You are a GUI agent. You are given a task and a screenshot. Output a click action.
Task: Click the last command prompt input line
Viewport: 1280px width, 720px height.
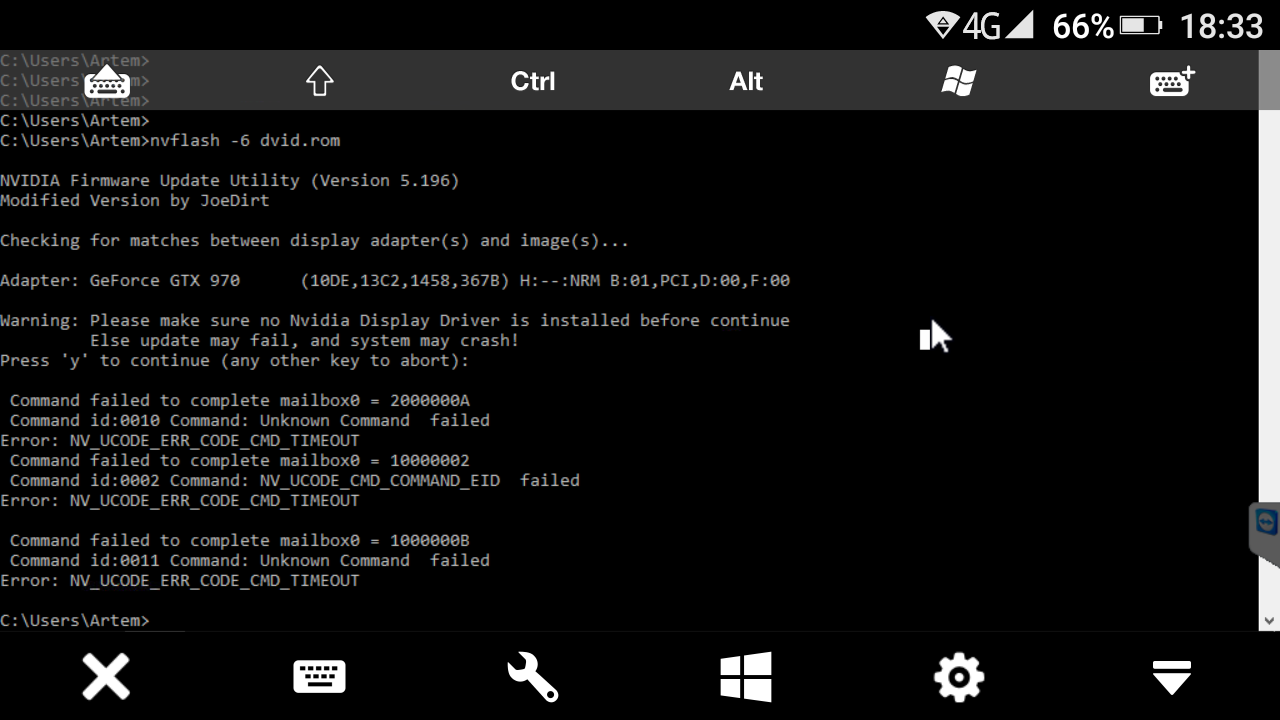[75, 621]
